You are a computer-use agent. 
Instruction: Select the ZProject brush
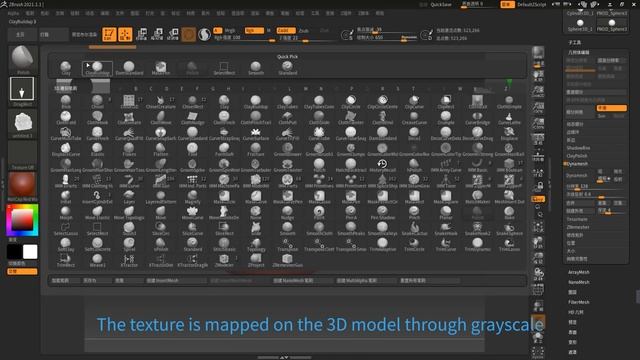point(256,260)
